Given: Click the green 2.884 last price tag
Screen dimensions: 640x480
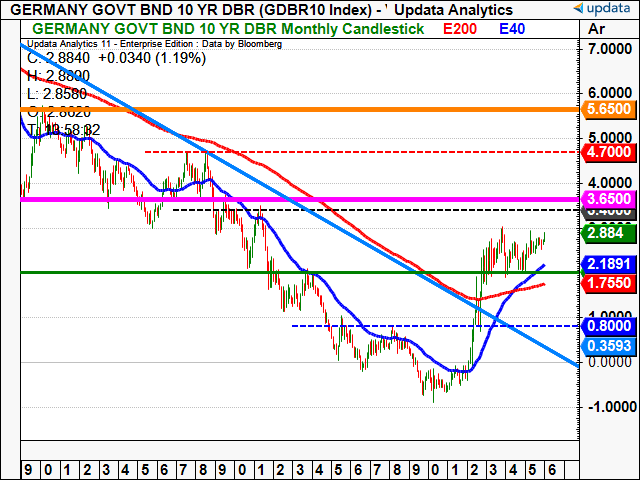Looking at the screenshot, I should [x=606, y=233].
